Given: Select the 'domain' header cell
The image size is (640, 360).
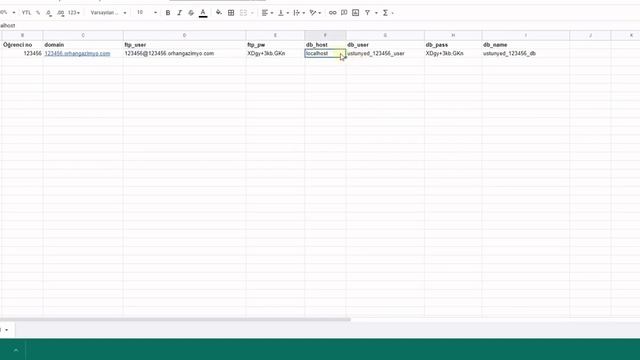Looking at the screenshot, I should point(83,44).
